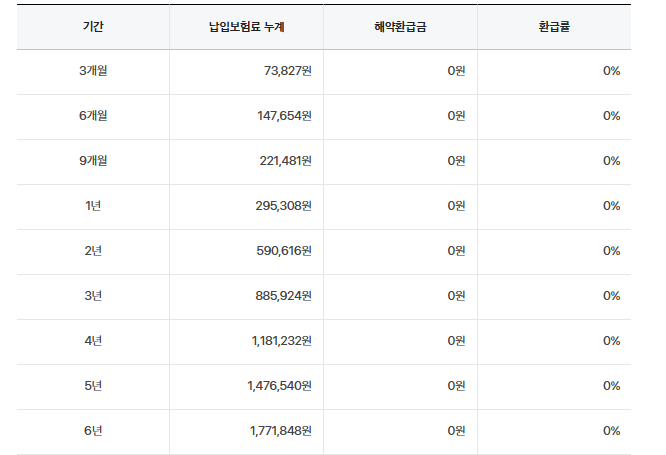
Task: Click the 885,924원 premium value
Action: tap(284, 296)
